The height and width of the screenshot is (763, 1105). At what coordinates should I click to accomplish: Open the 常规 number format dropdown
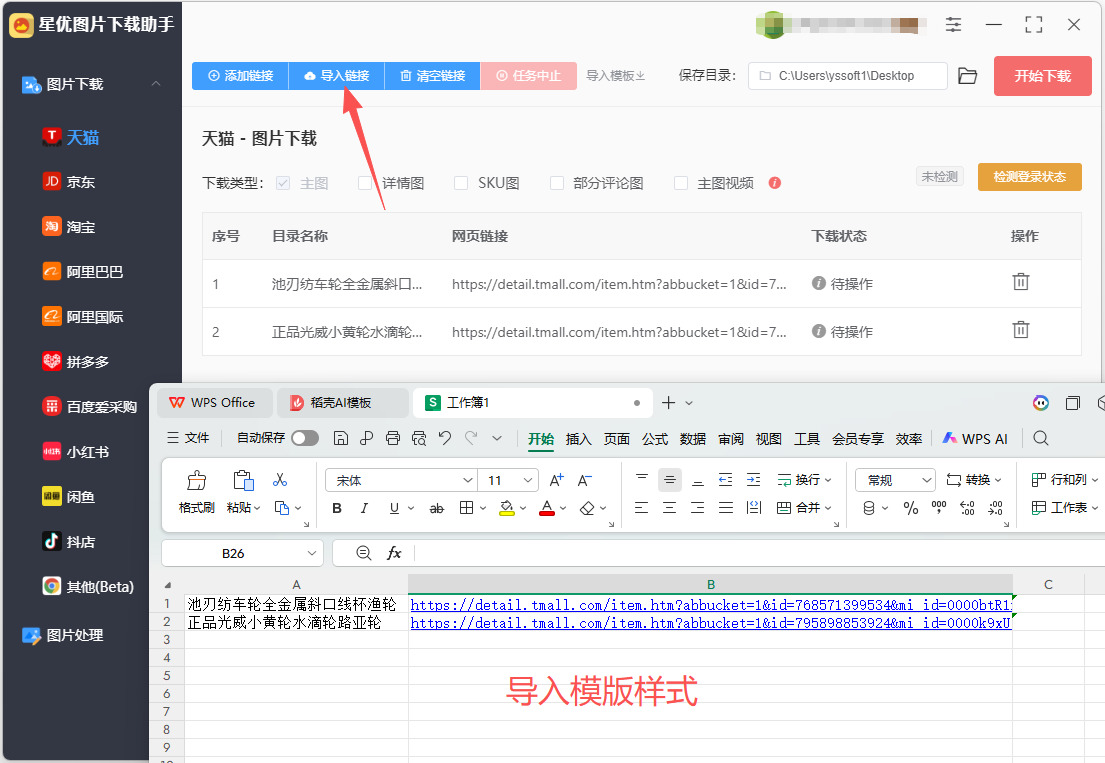(927, 480)
